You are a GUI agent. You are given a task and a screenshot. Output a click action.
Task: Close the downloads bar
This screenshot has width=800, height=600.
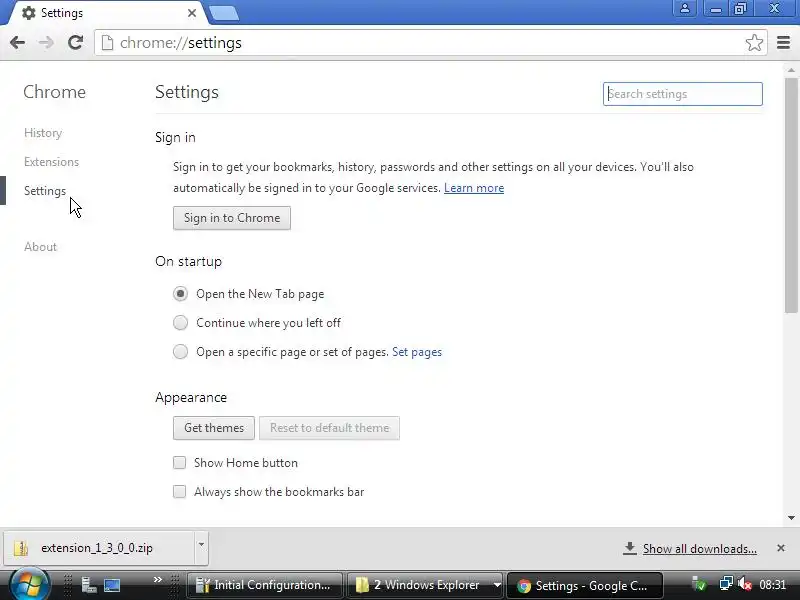[x=781, y=548]
